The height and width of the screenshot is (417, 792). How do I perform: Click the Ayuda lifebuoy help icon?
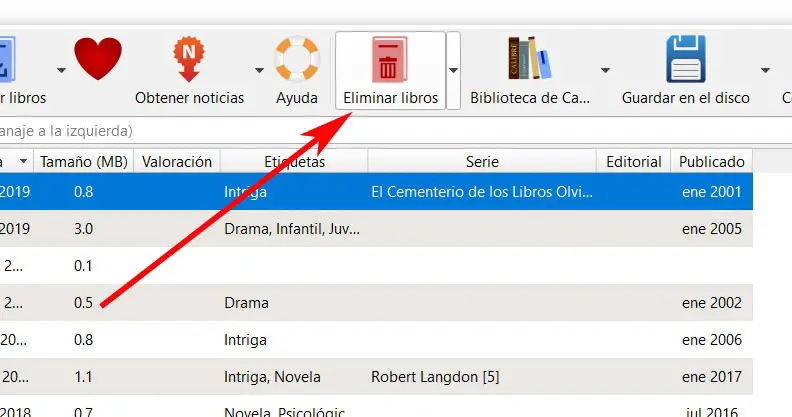coord(297,59)
